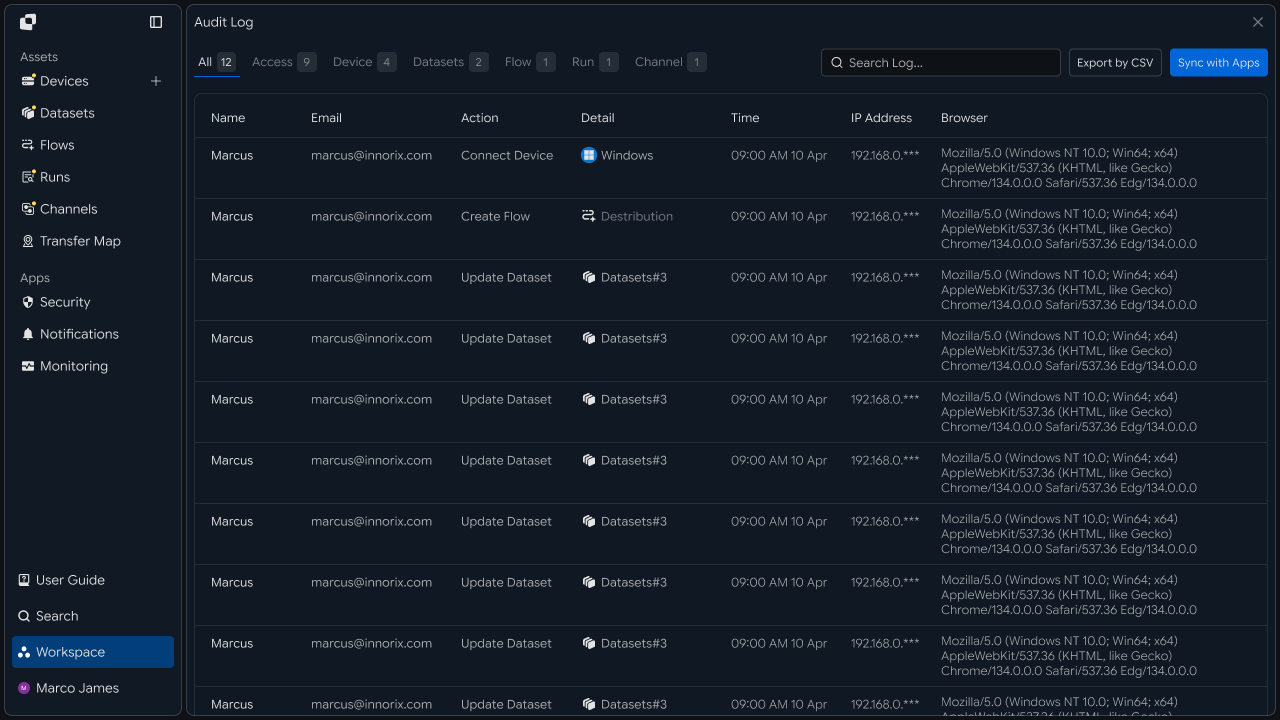Close the Audit Log panel
The height and width of the screenshot is (720, 1280).
pos(1258,22)
